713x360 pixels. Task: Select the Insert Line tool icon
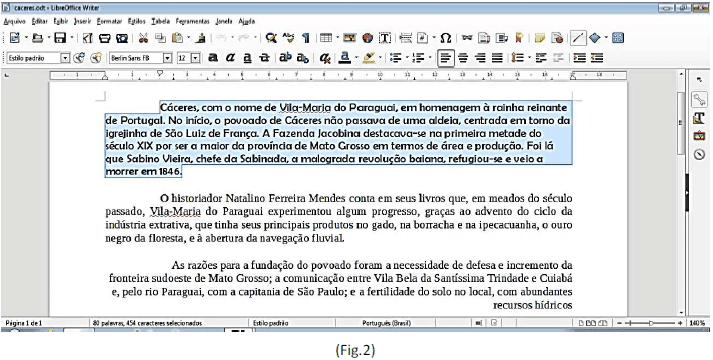578,38
